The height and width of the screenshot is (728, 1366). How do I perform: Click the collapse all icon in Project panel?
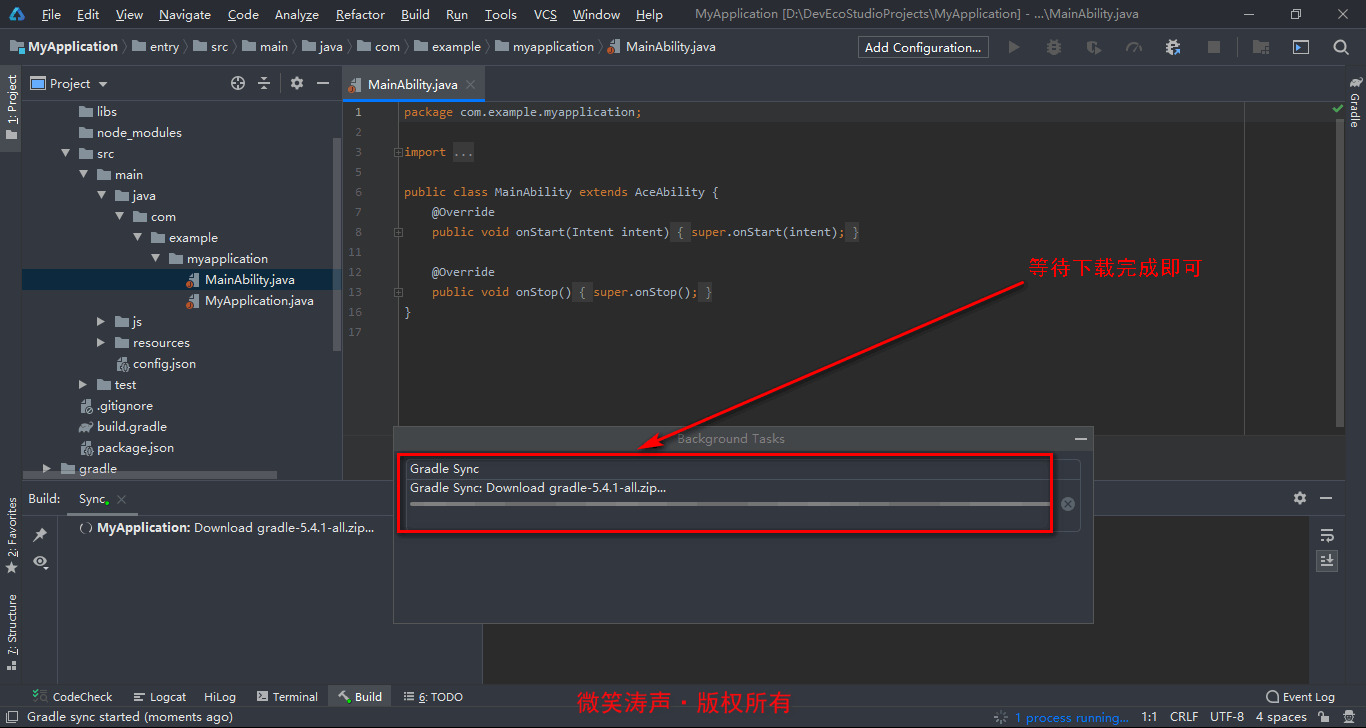264,84
